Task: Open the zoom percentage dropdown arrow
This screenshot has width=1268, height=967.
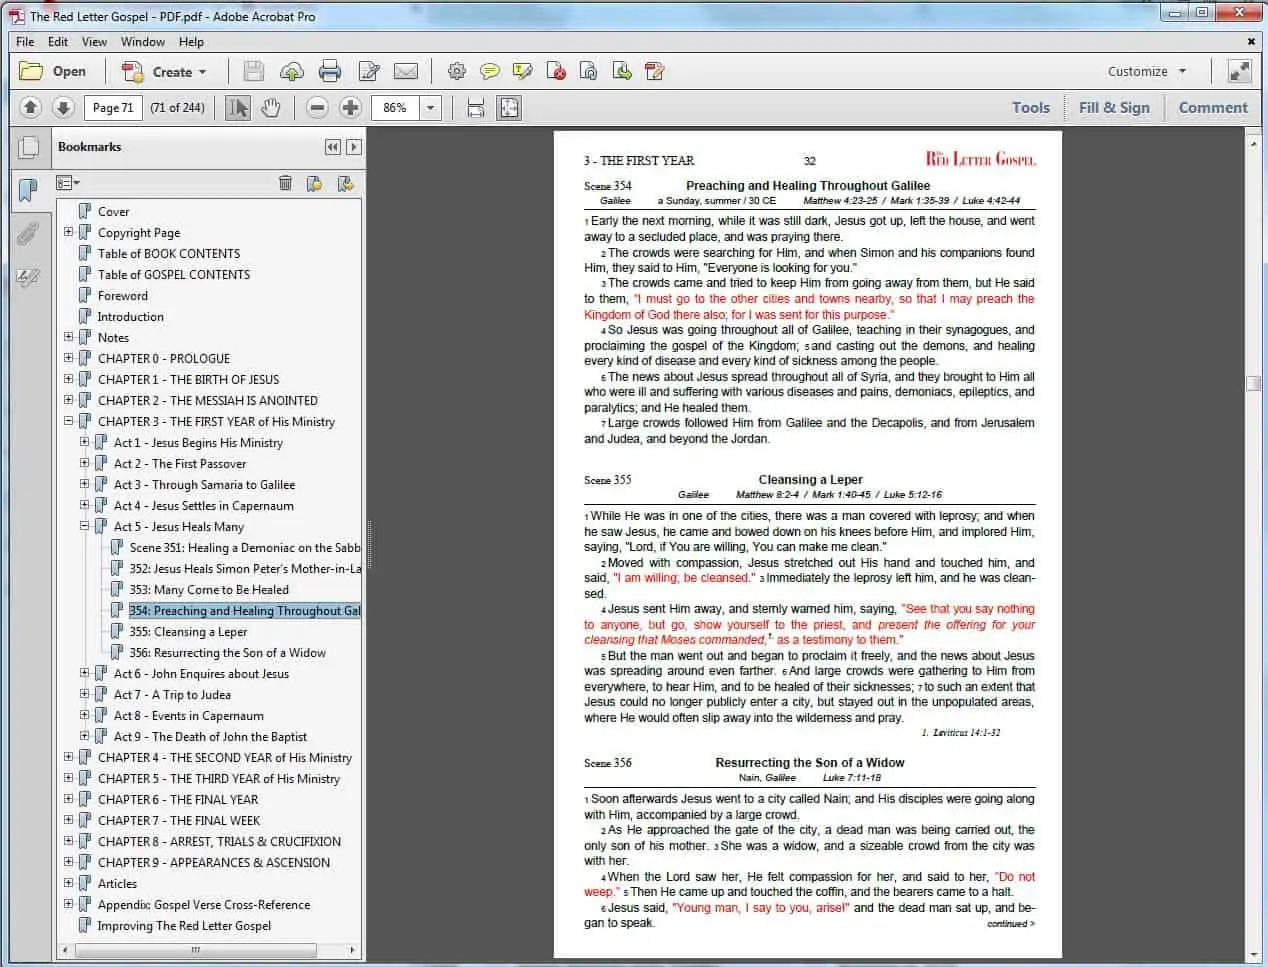Action: tap(430, 107)
